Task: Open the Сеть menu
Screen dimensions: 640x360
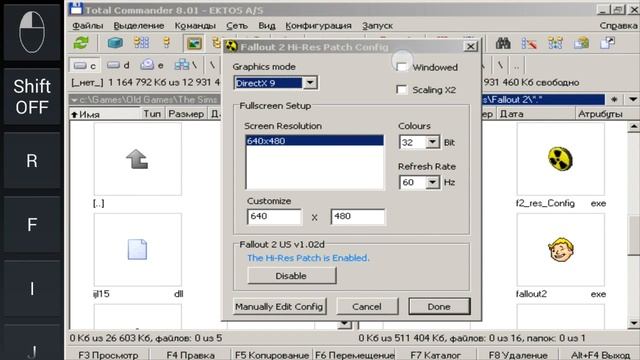Action: point(237,25)
